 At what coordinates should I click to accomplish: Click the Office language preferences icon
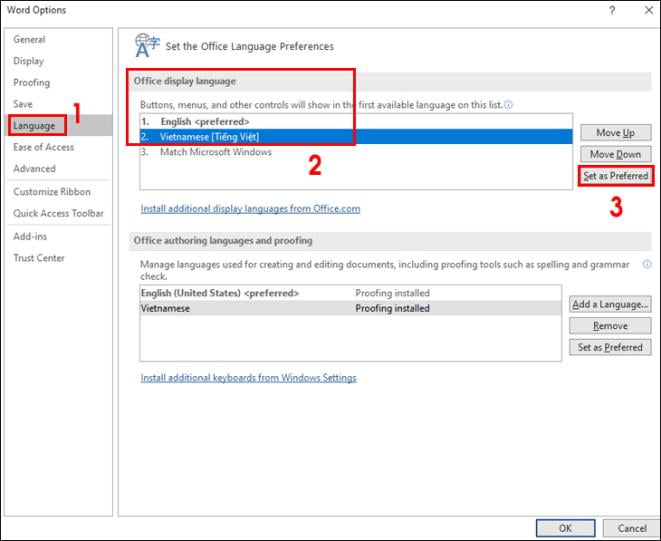click(147, 46)
